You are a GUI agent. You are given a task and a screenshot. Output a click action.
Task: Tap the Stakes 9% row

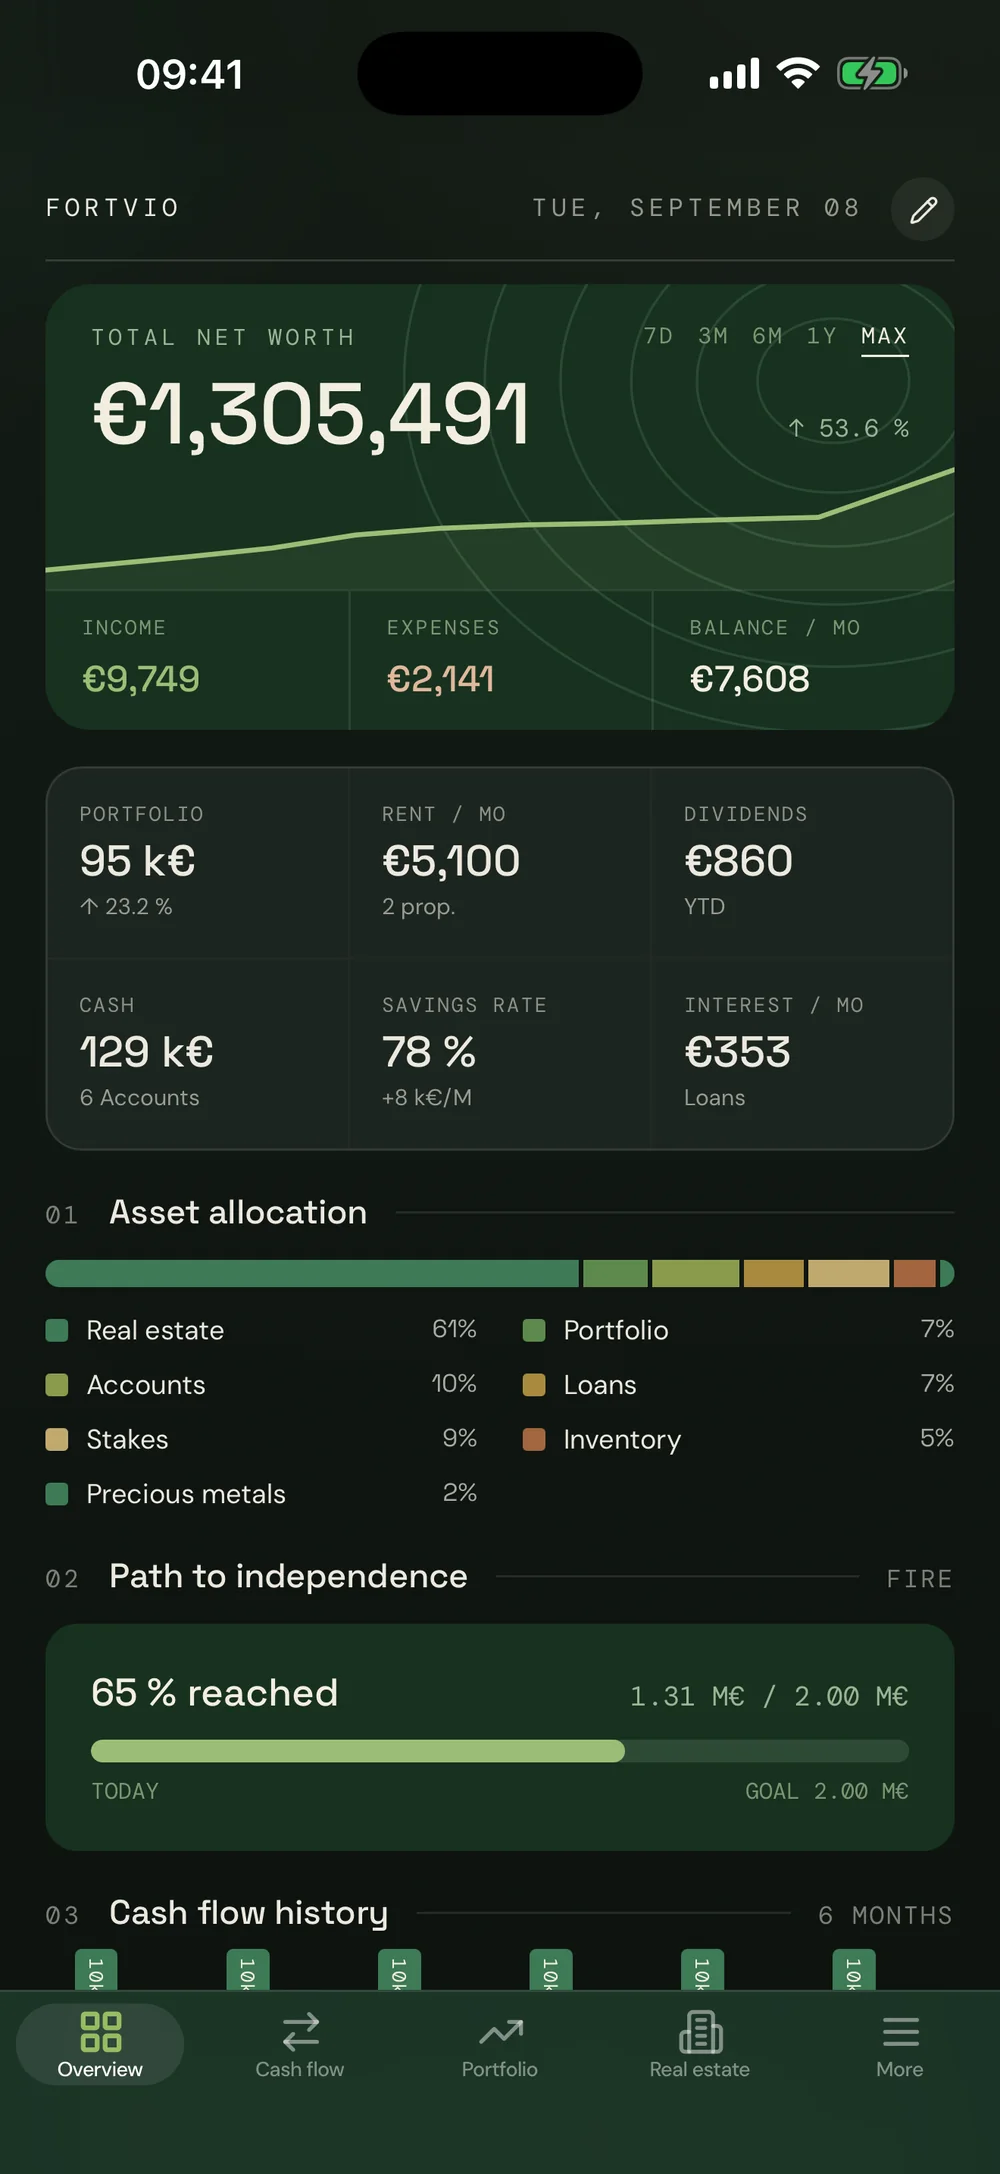262,1439
